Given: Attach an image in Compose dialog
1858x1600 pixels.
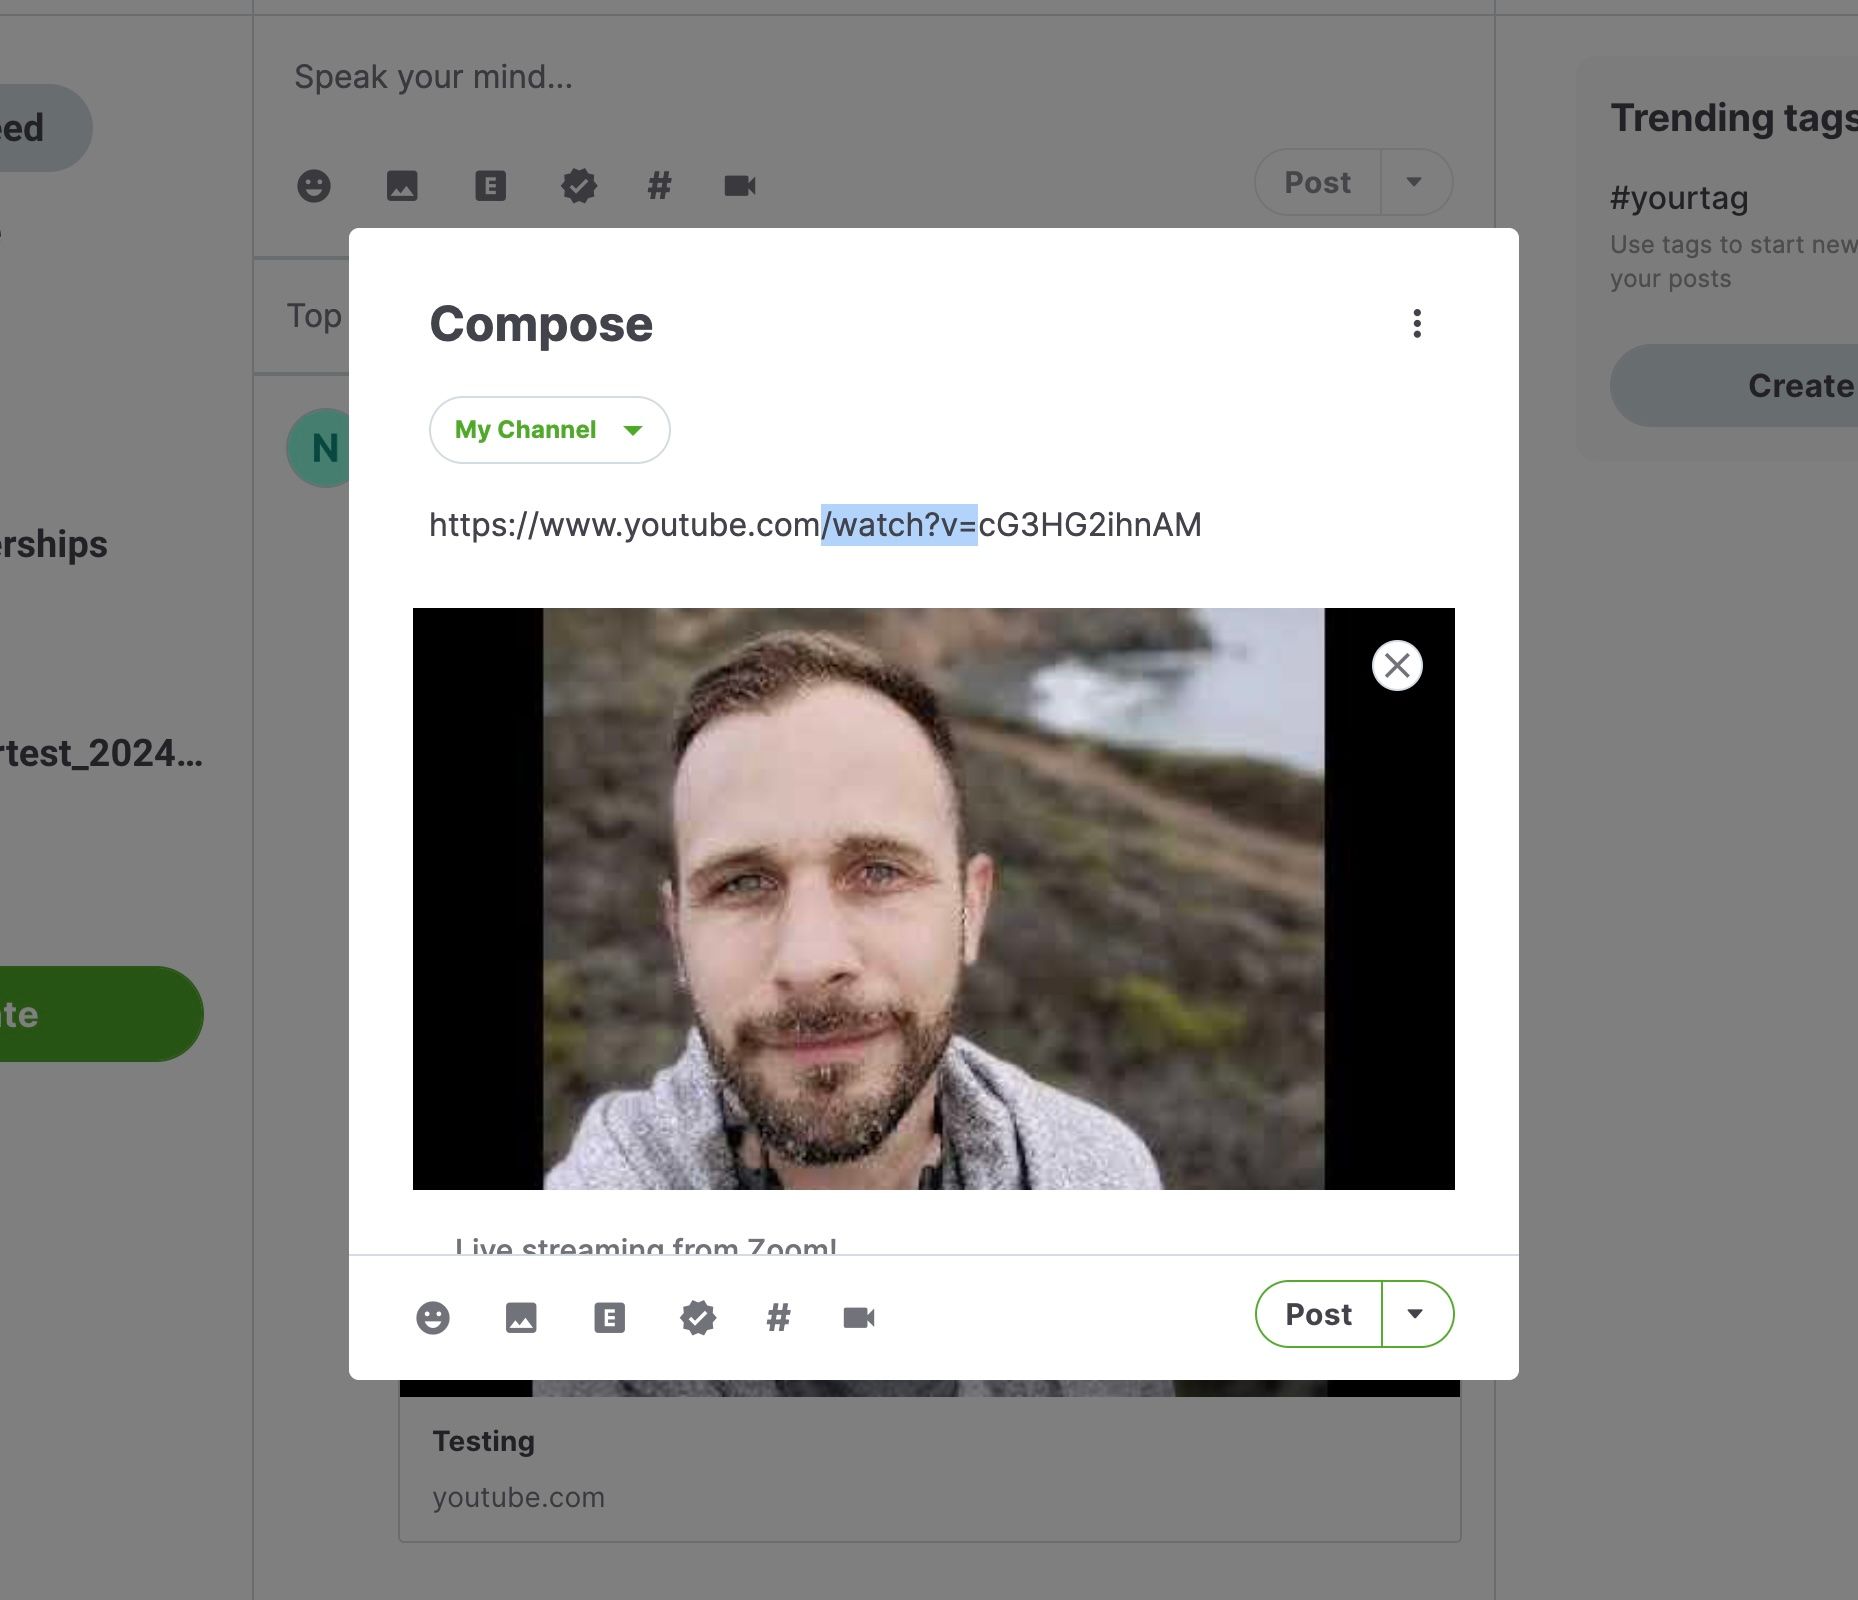Looking at the screenshot, I should [x=521, y=1317].
